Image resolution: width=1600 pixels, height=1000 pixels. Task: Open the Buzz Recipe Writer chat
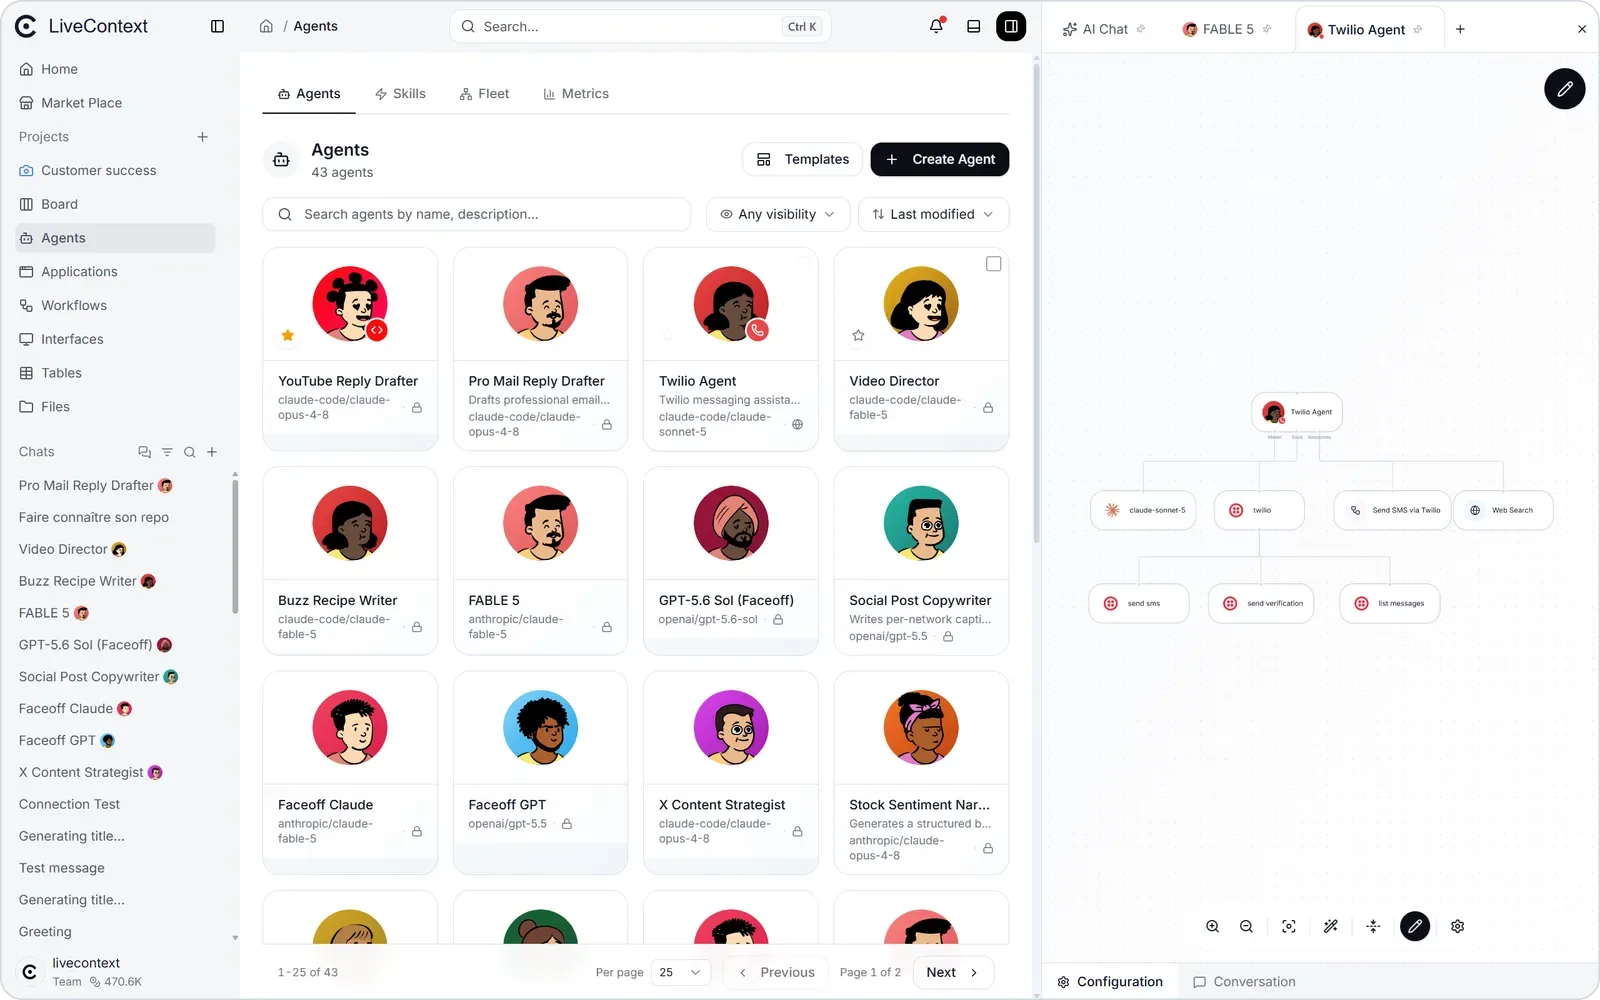click(x=88, y=581)
